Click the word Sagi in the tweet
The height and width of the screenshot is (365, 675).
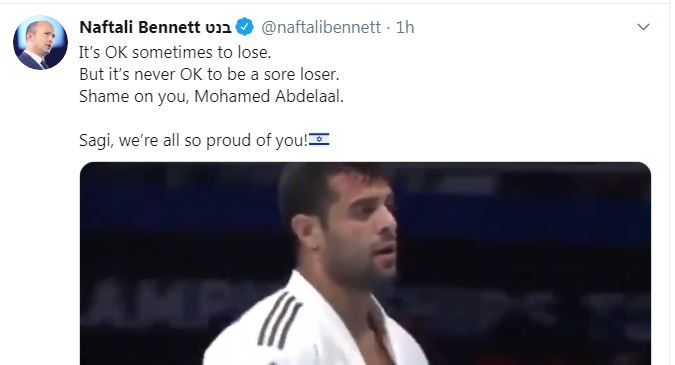click(x=94, y=141)
